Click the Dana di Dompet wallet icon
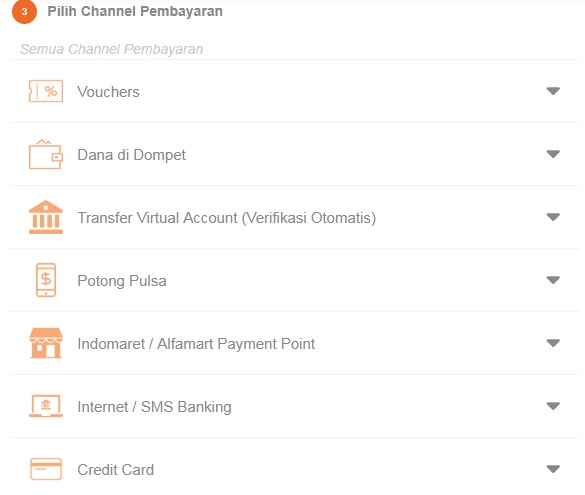 click(x=46, y=154)
